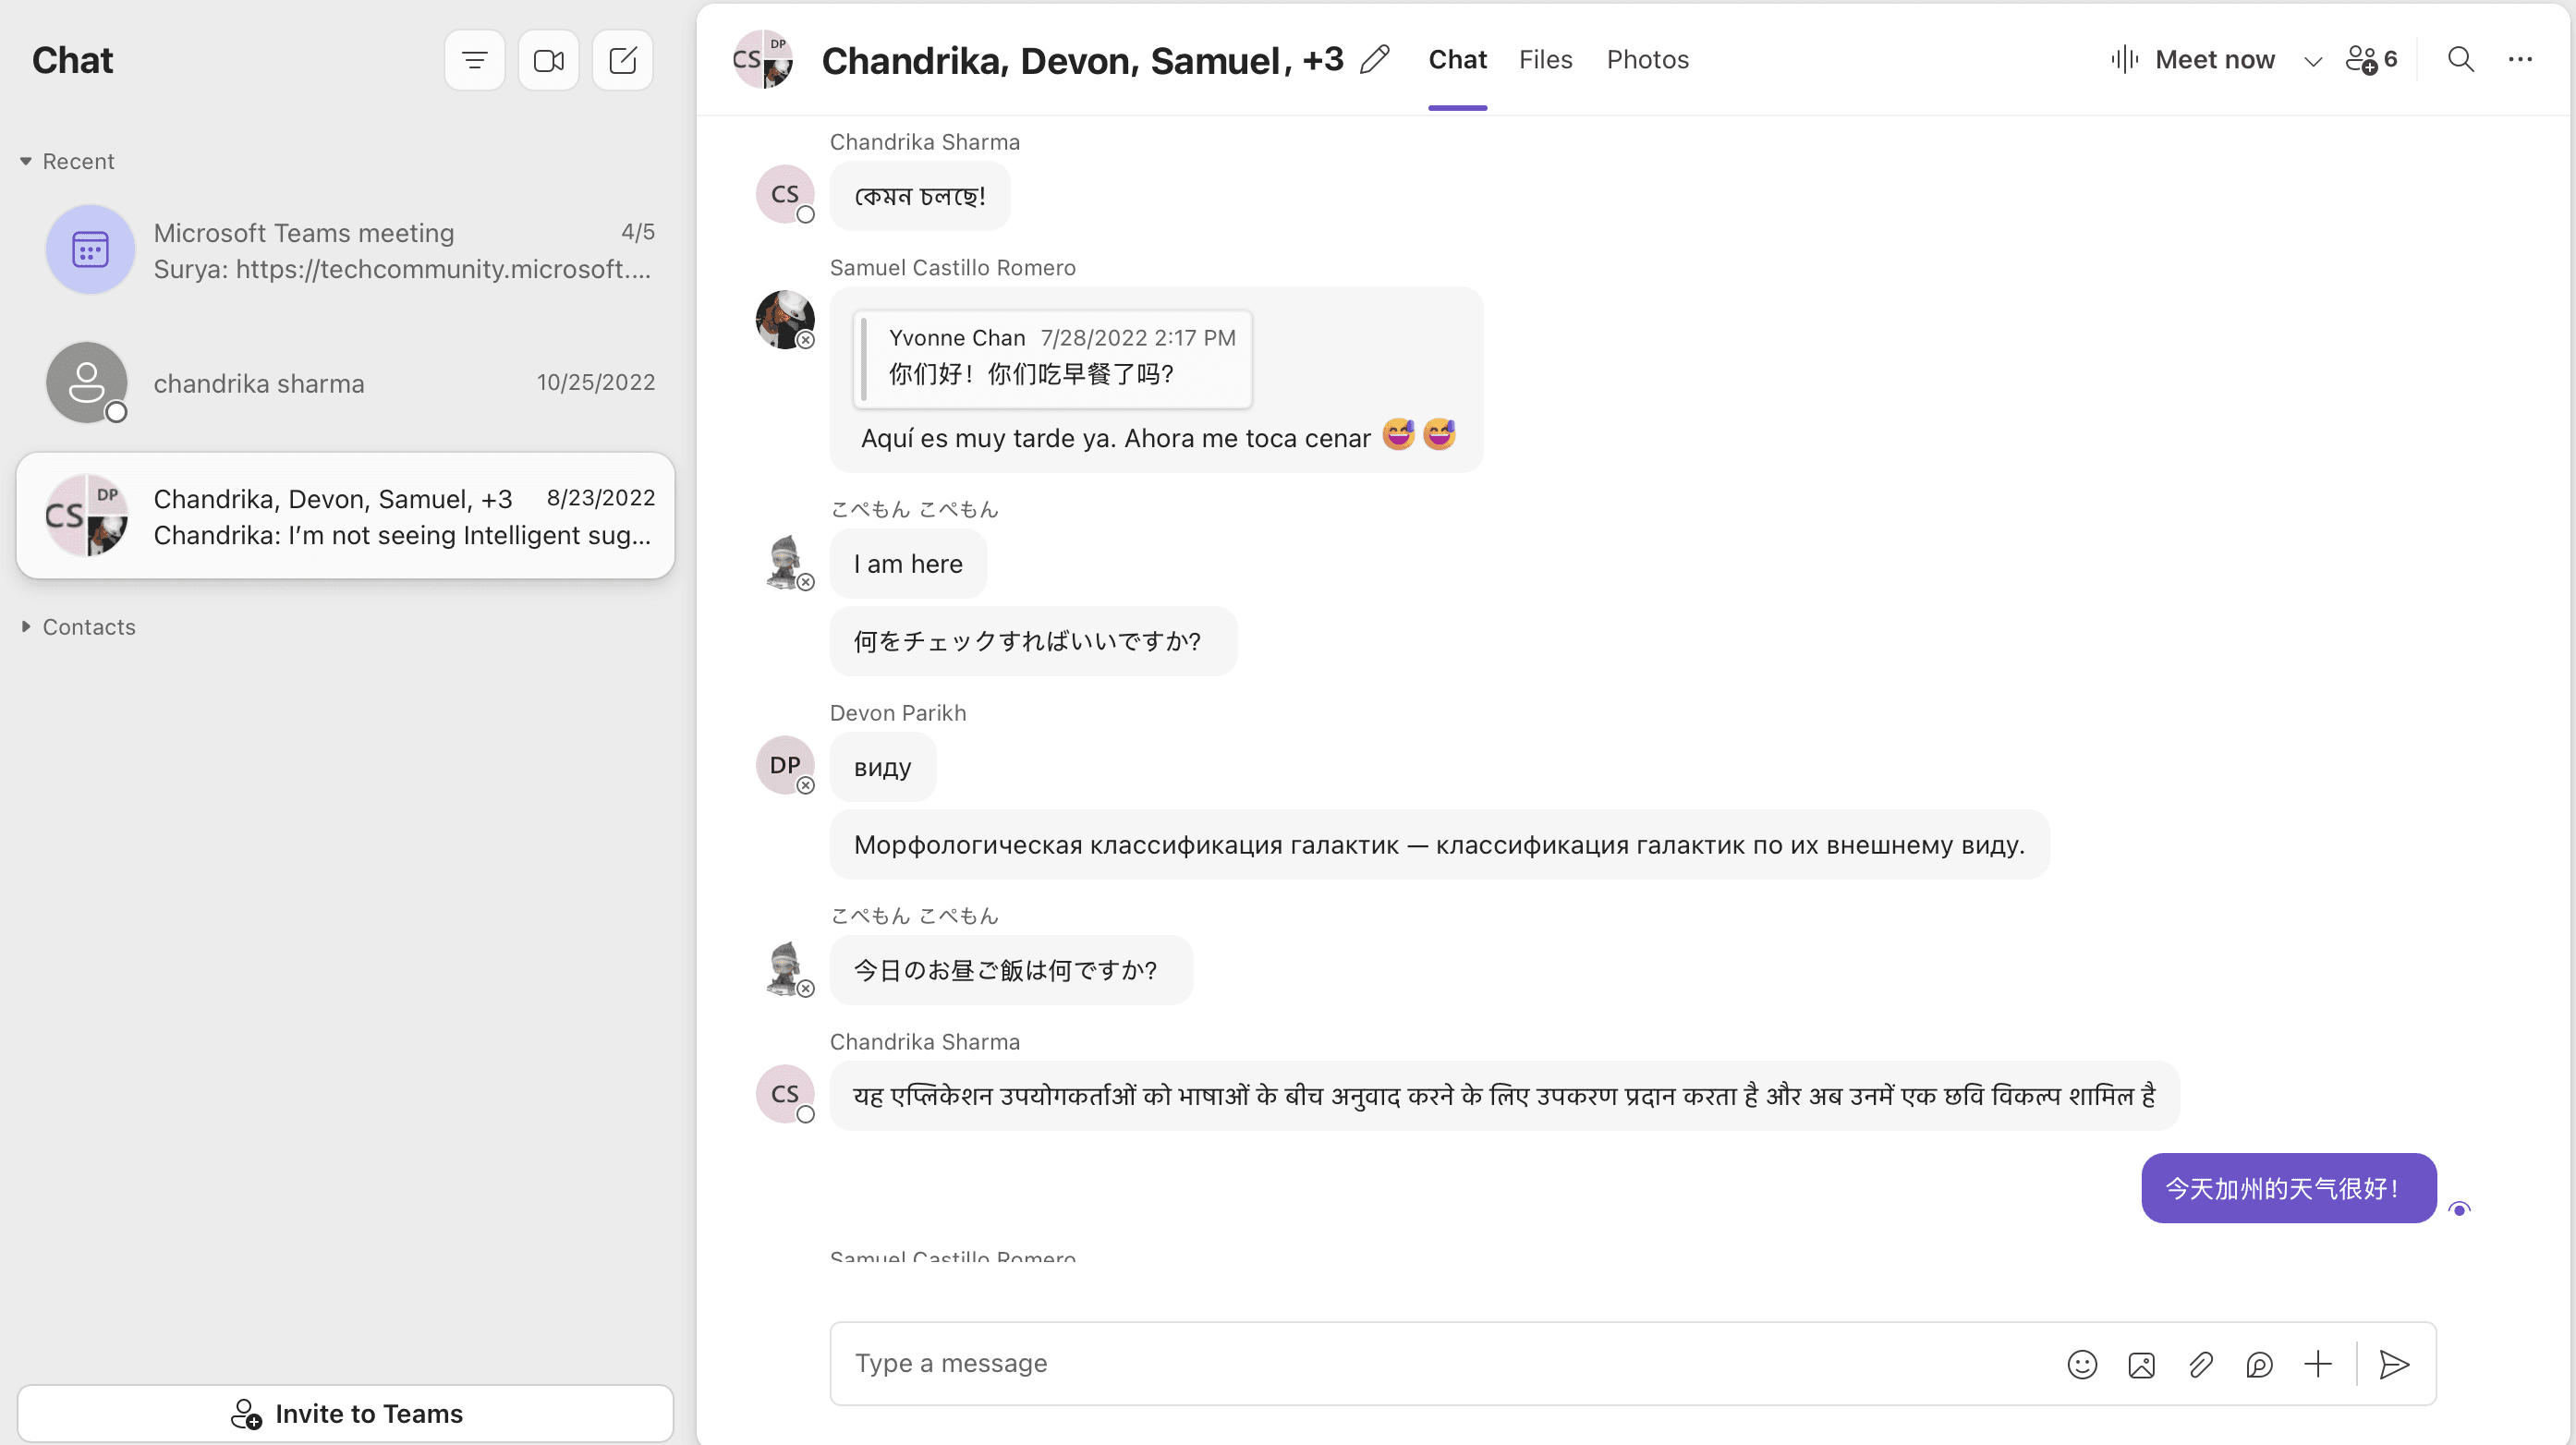Click the filter chats icon
This screenshot has height=1445, width=2576.
click(474, 61)
